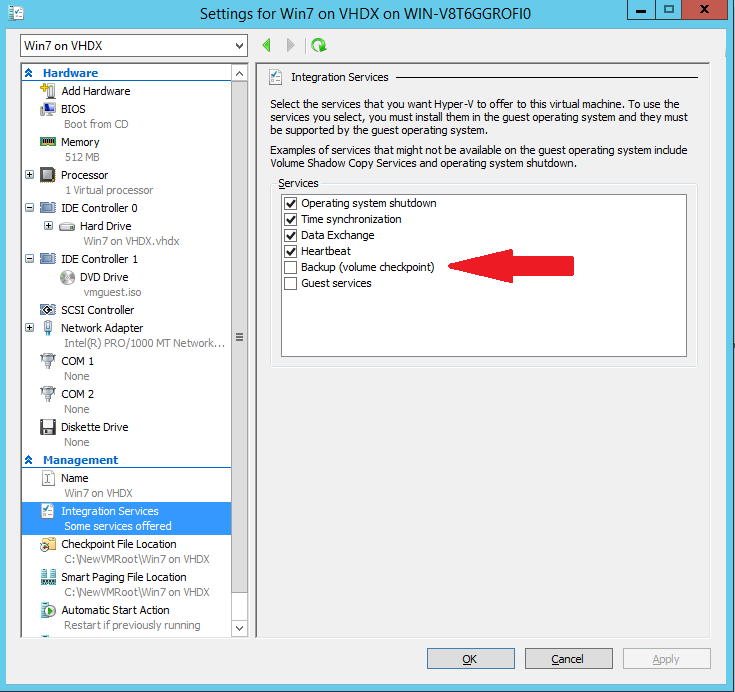Click the Name item icon

click(x=48, y=478)
